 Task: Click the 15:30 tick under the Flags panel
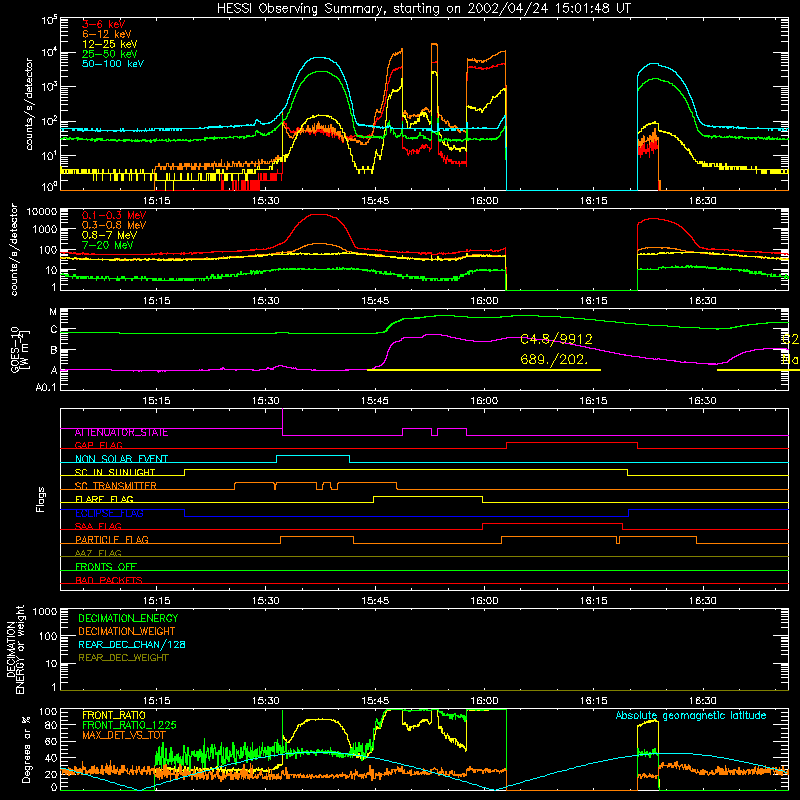(265, 601)
